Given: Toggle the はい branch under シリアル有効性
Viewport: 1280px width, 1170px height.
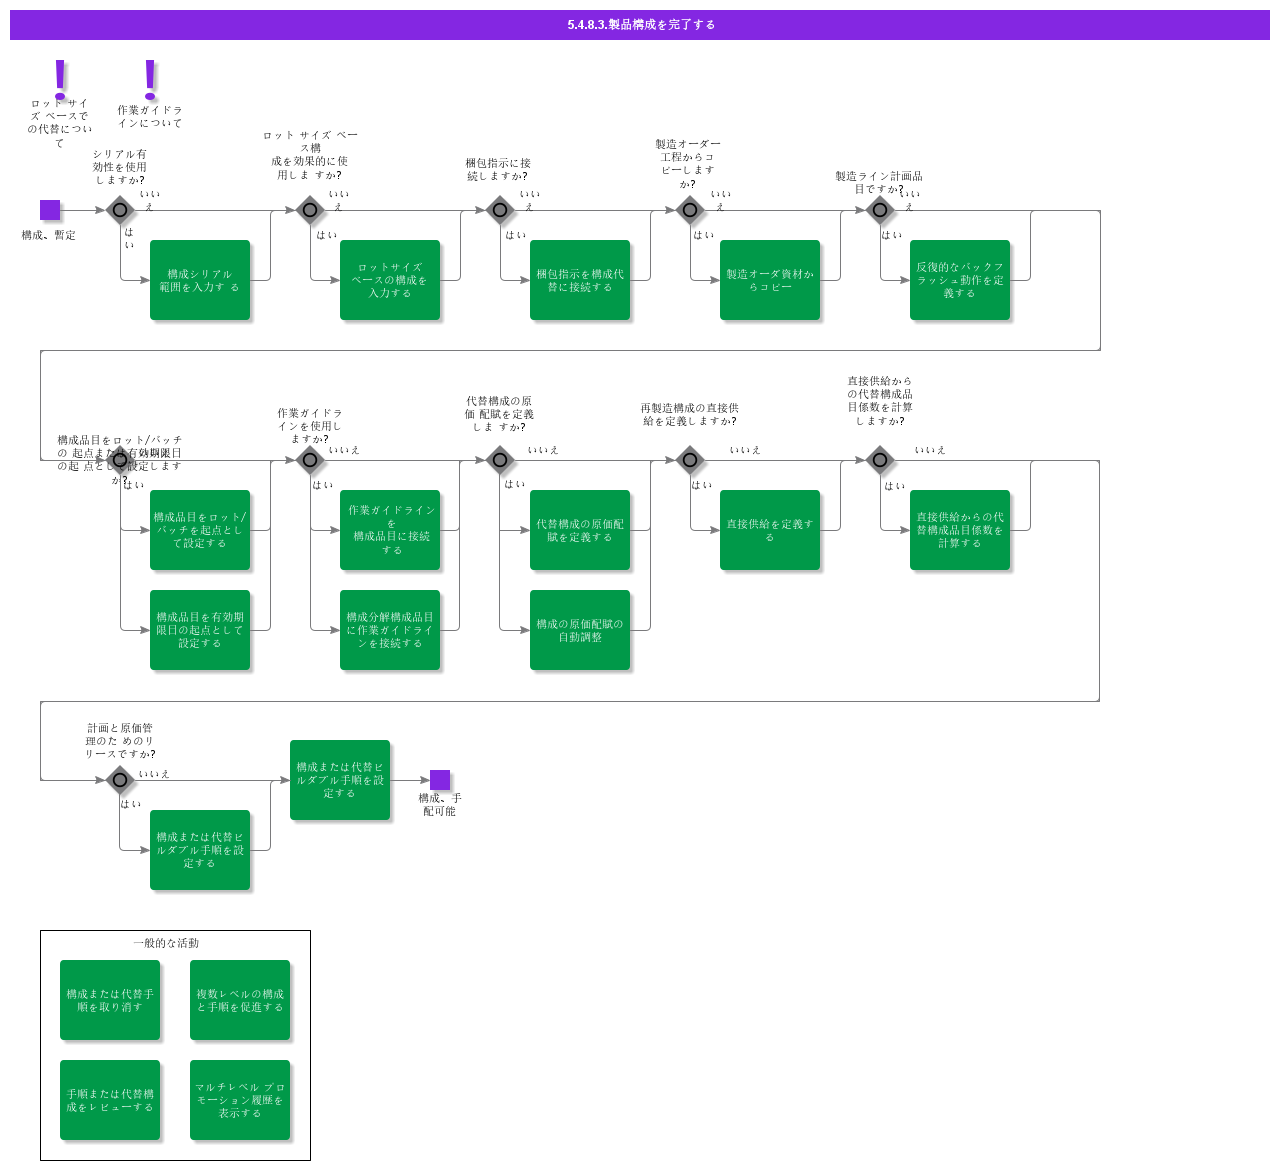Looking at the screenshot, I should [x=128, y=237].
